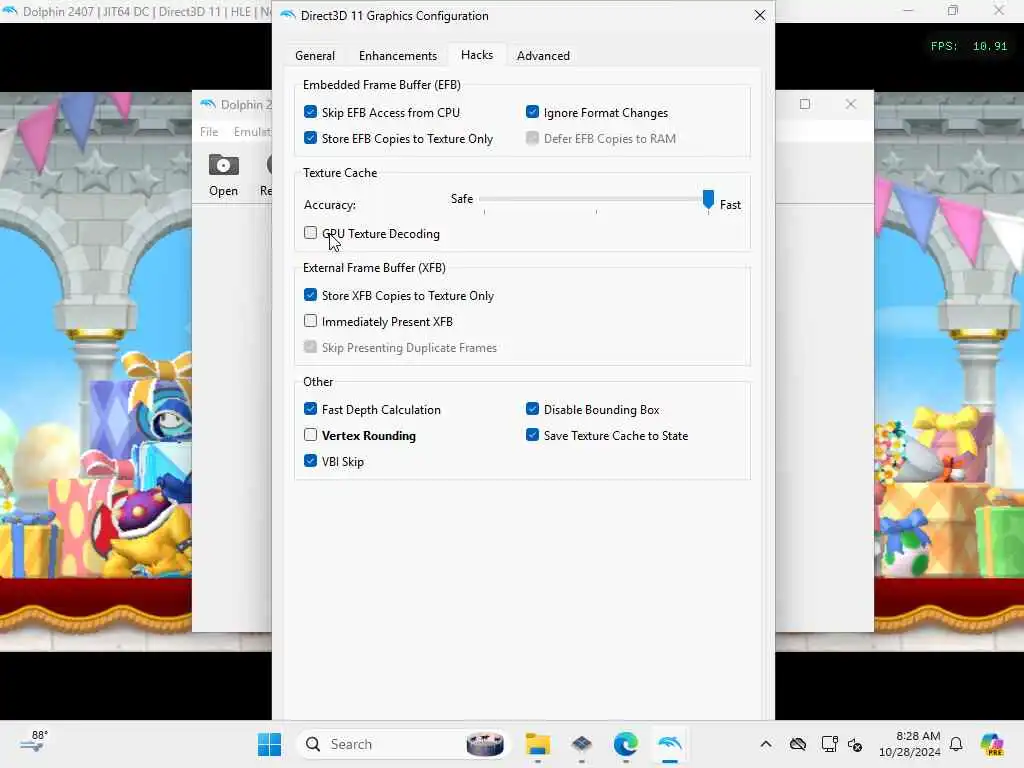The image size is (1024, 768).
Task: Click the middle tick of Accuracy slider
Action: (596, 212)
